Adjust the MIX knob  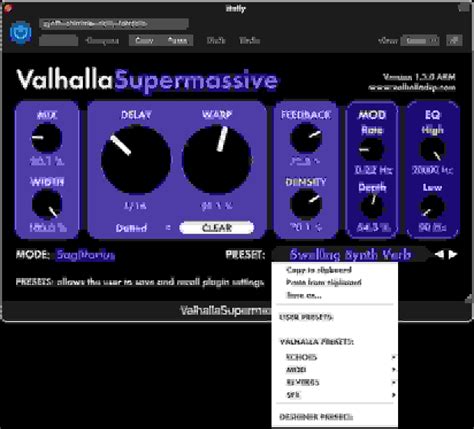pyautogui.click(x=47, y=138)
